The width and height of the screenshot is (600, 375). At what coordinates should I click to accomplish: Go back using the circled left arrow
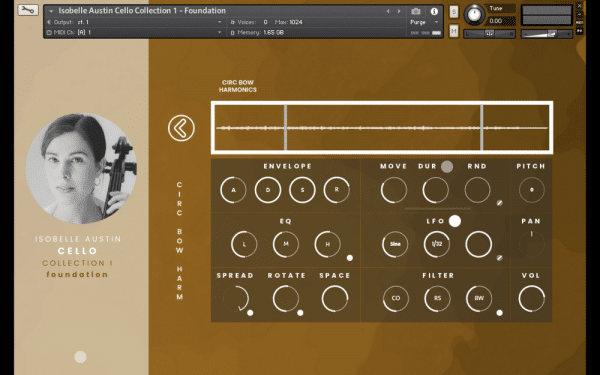(181, 128)
